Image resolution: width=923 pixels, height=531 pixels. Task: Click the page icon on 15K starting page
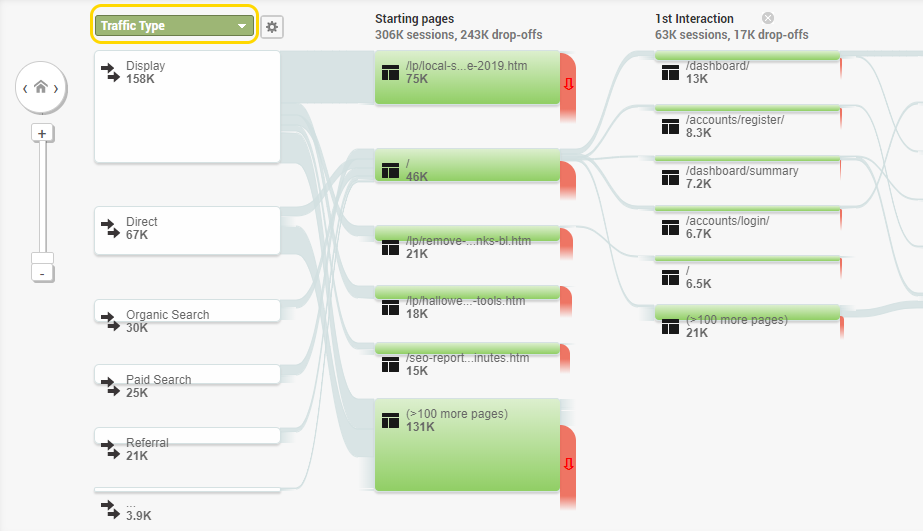[390, 364]
